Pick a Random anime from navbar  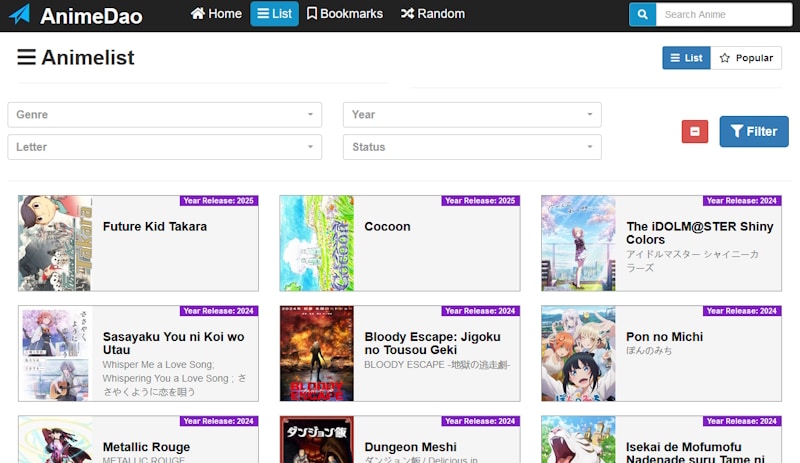pos(433,14)
